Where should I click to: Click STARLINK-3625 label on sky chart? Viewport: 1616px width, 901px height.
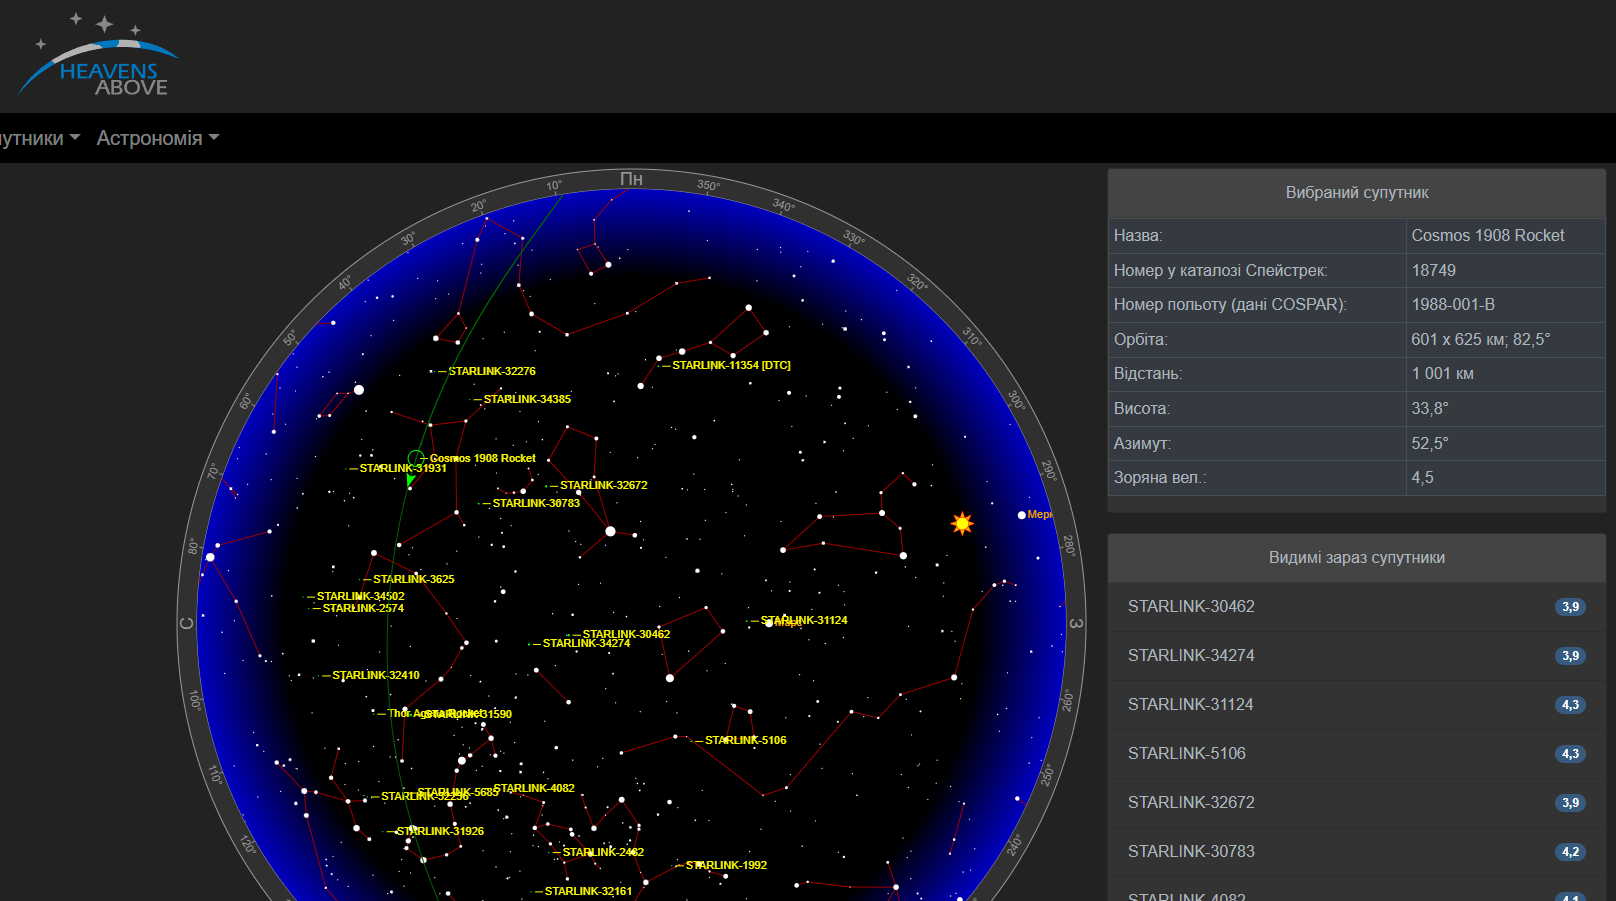point(413,580)
